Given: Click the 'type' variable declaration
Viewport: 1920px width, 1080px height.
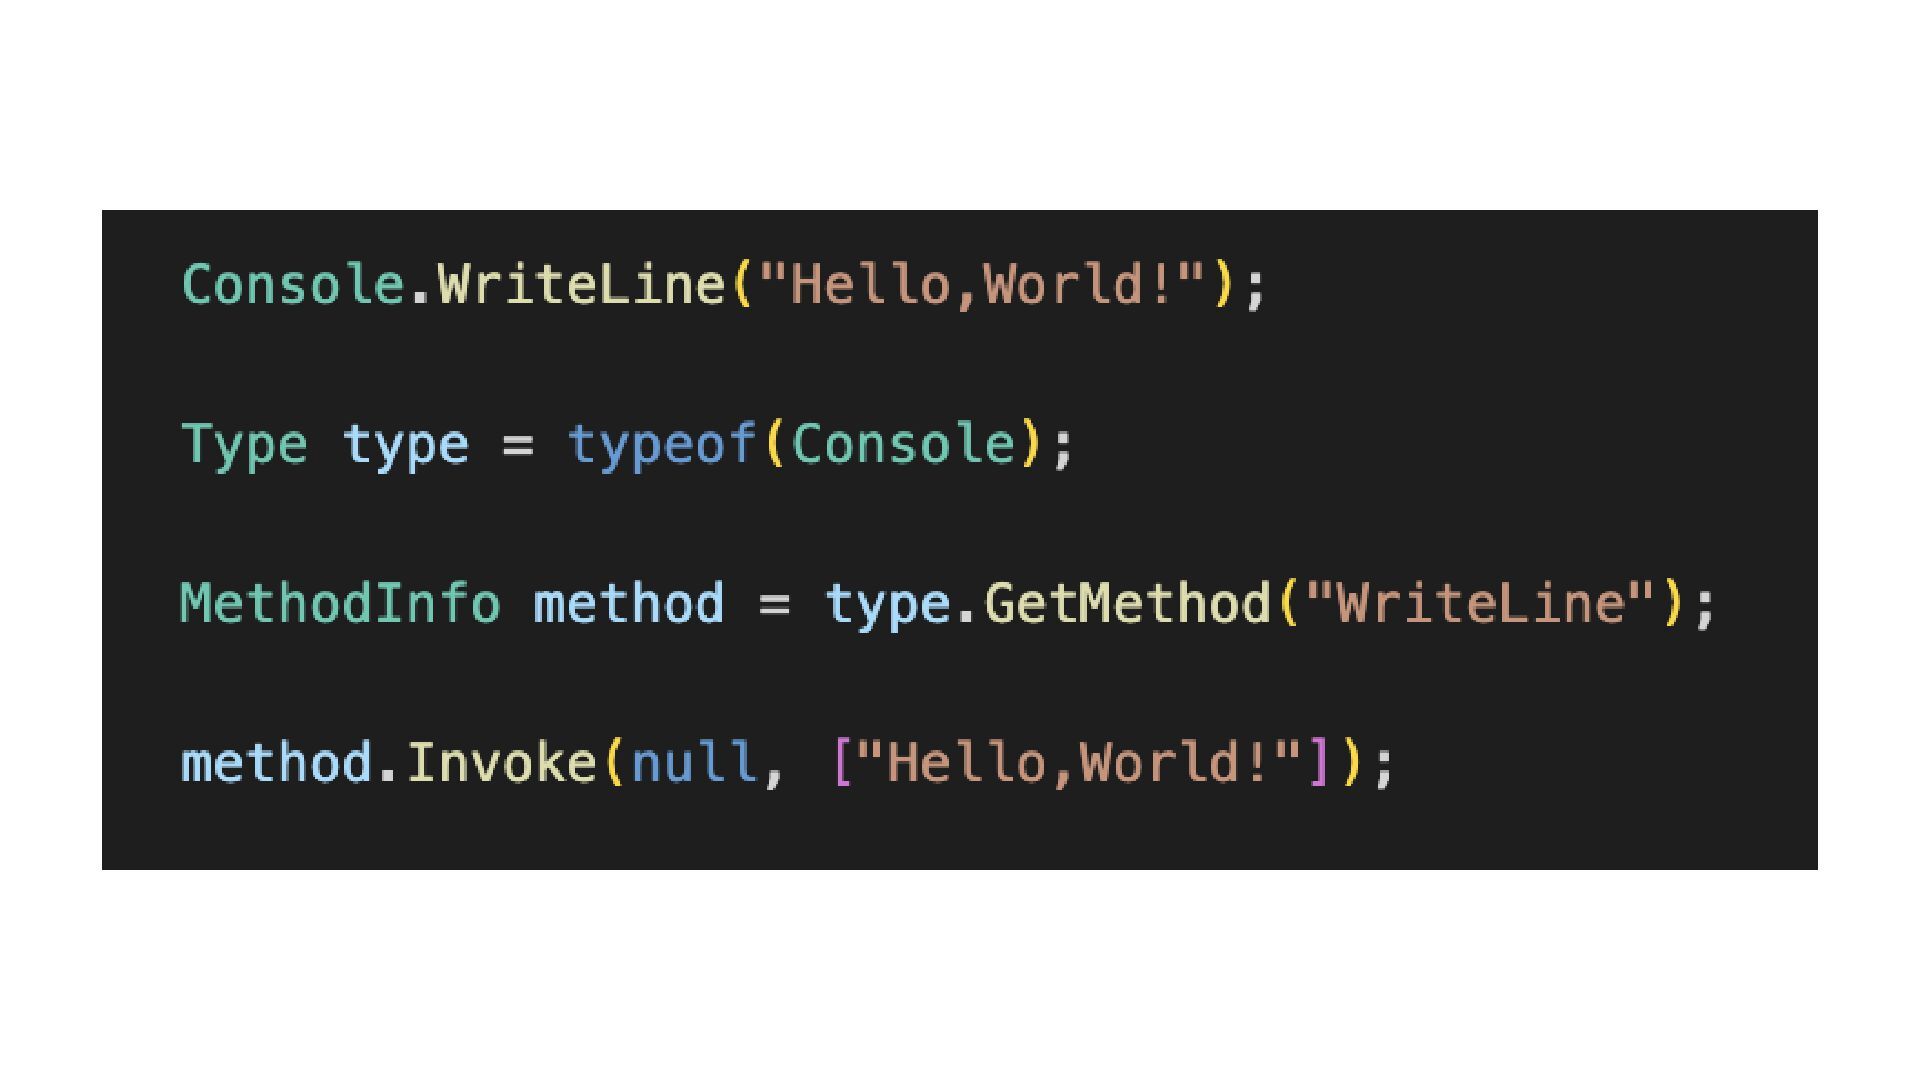Looking at the screenshot, I should click(x=405, y=444).
